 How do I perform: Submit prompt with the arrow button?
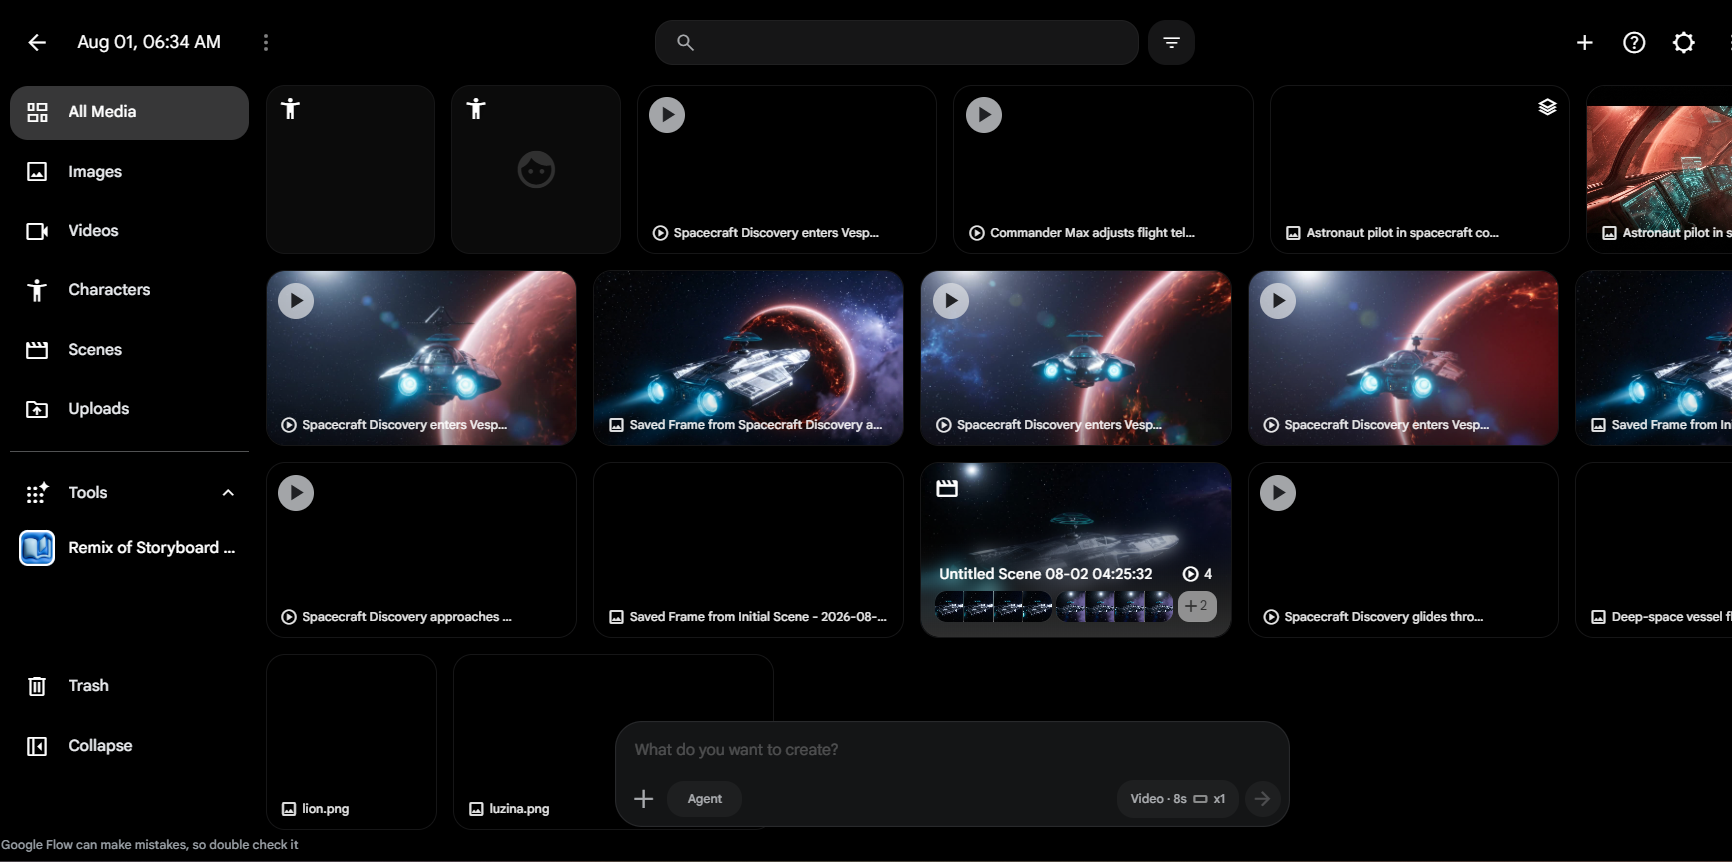pos(1263,799)
